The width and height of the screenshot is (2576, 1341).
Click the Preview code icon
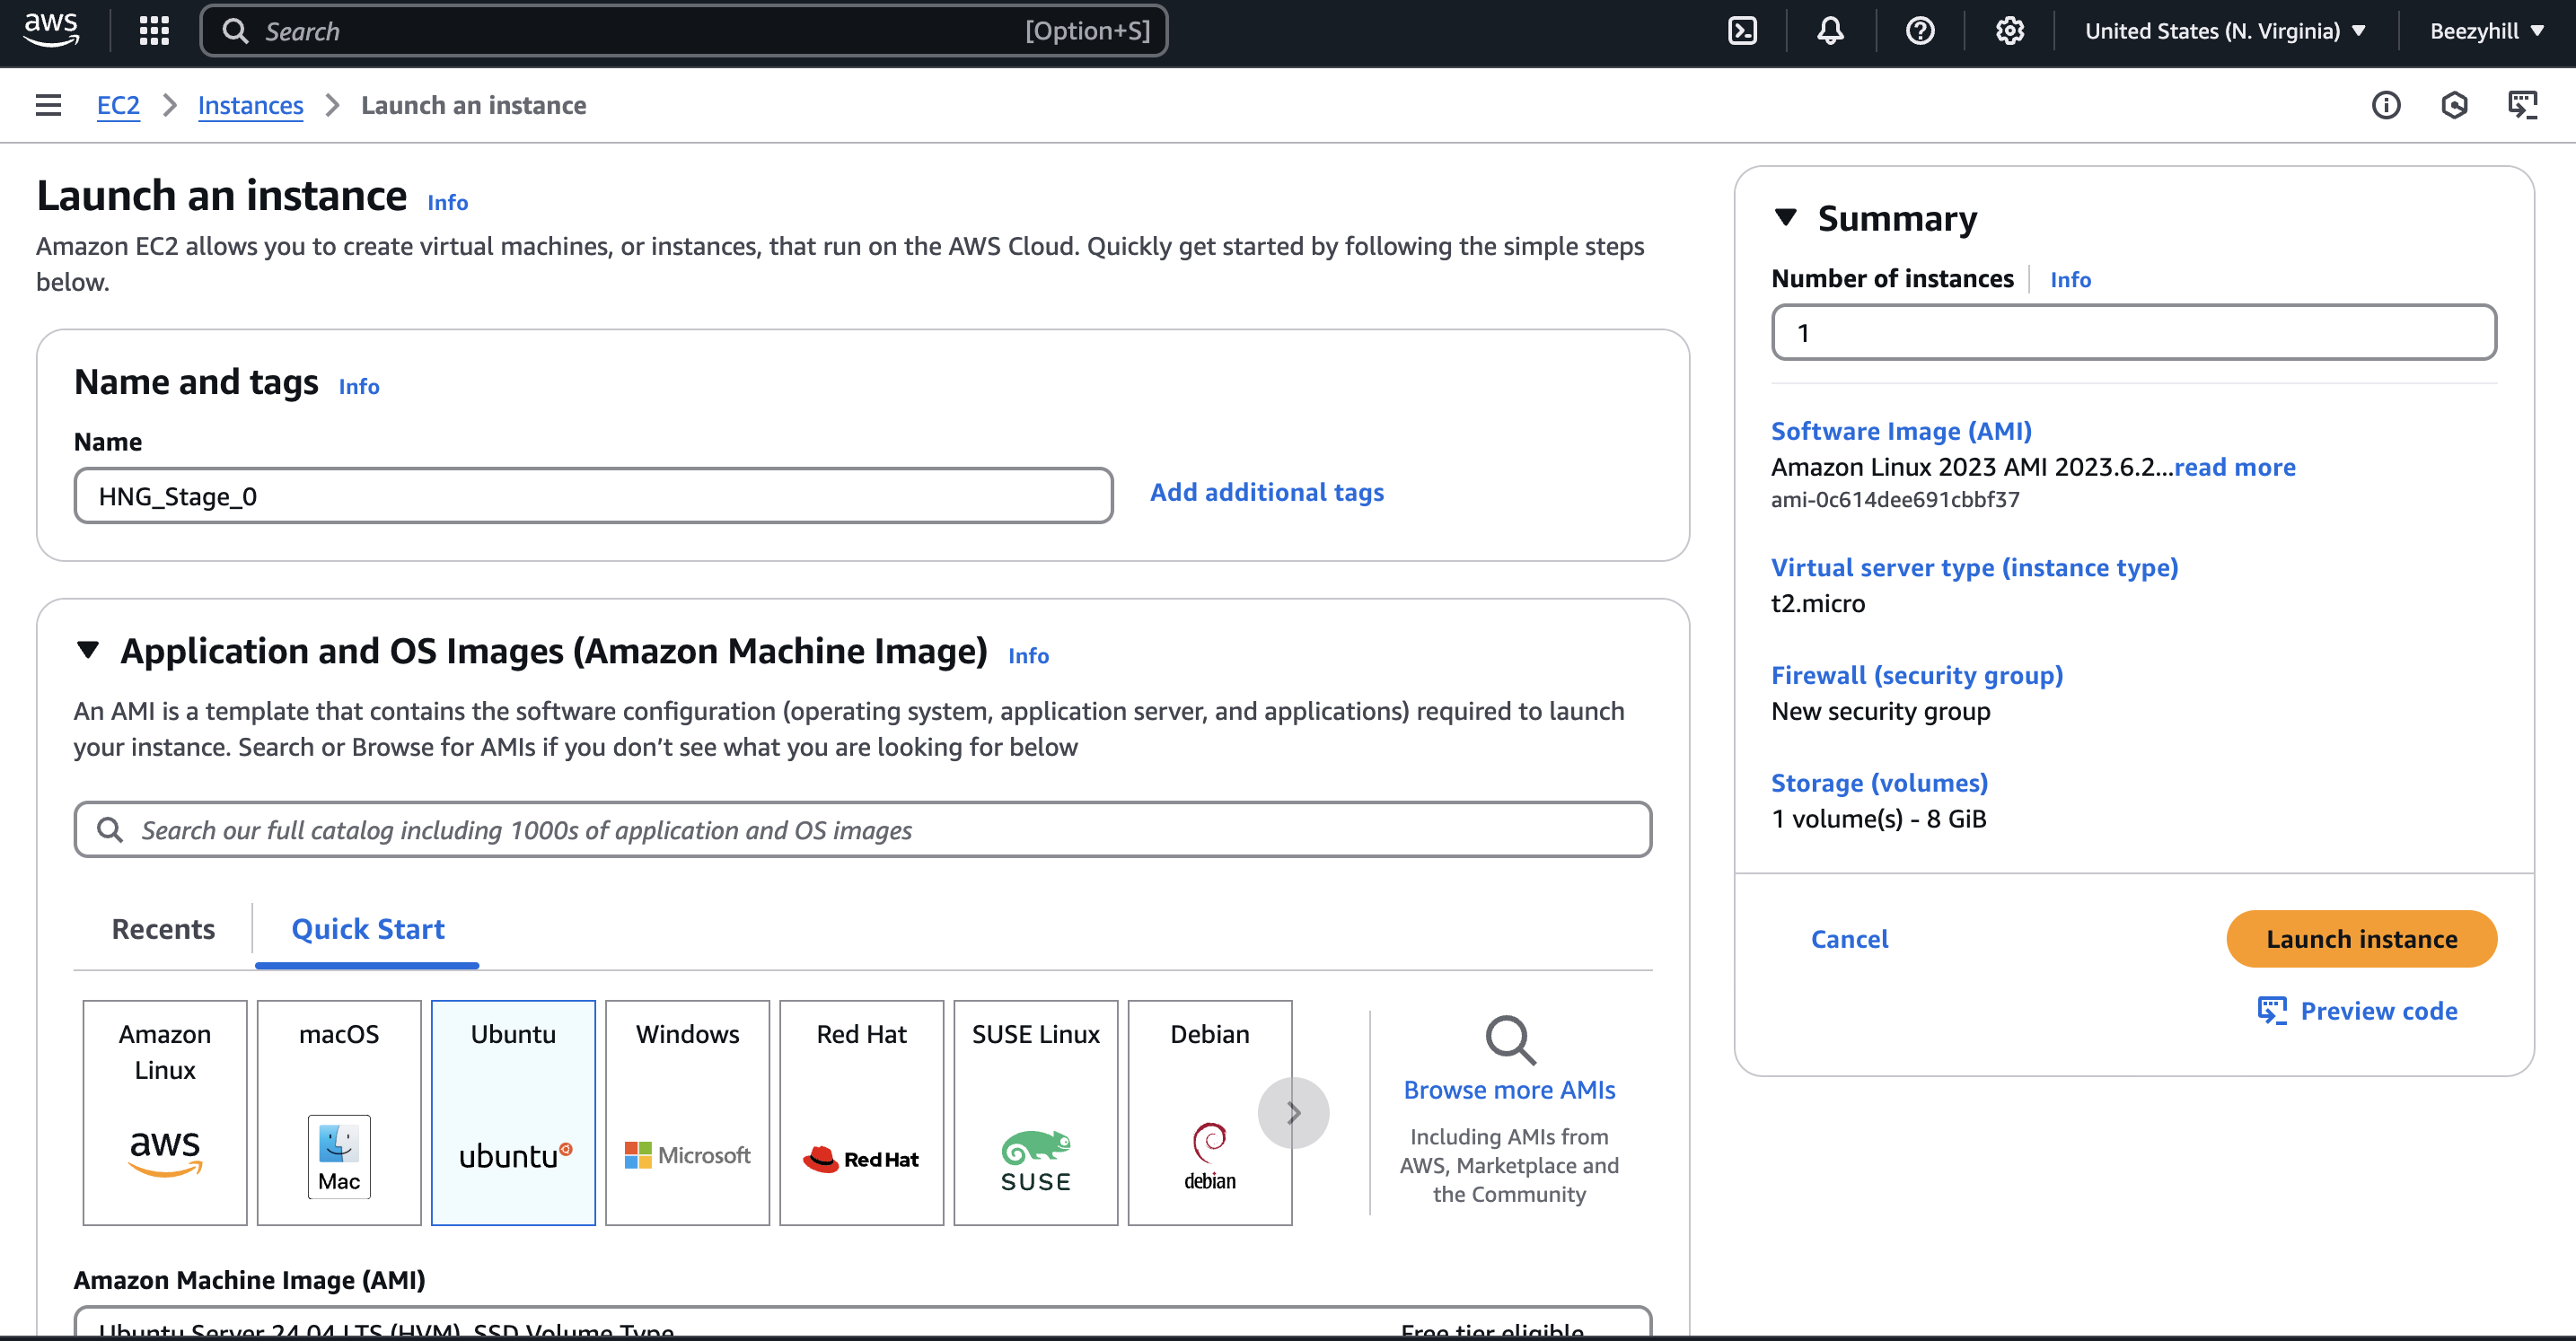coord(2272,1011)
